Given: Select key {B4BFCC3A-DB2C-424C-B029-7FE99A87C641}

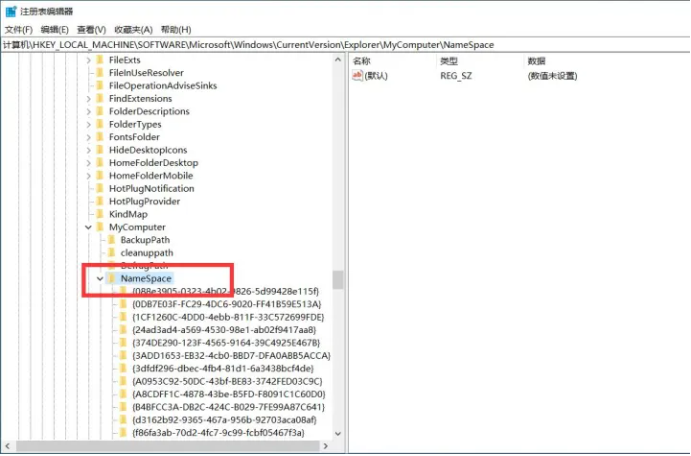Looking at the screenshot, I should coord(228,407).
